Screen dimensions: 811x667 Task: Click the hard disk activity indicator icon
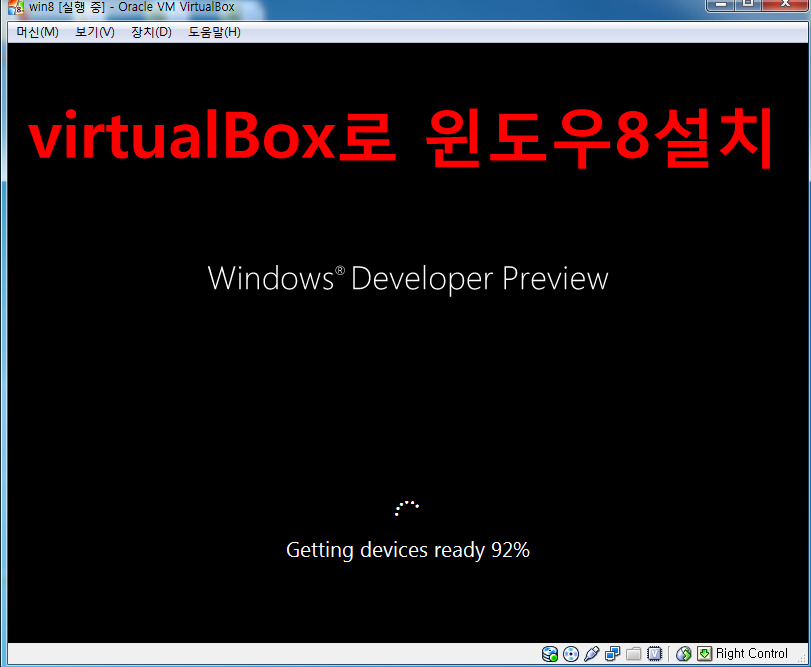click(x=550, y=654)
